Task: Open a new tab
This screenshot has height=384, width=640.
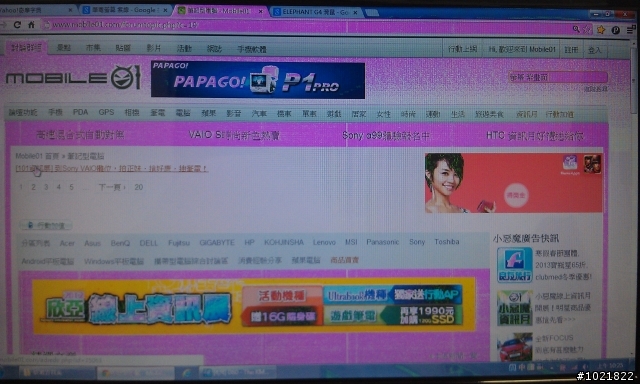Action: pos(372,13)
